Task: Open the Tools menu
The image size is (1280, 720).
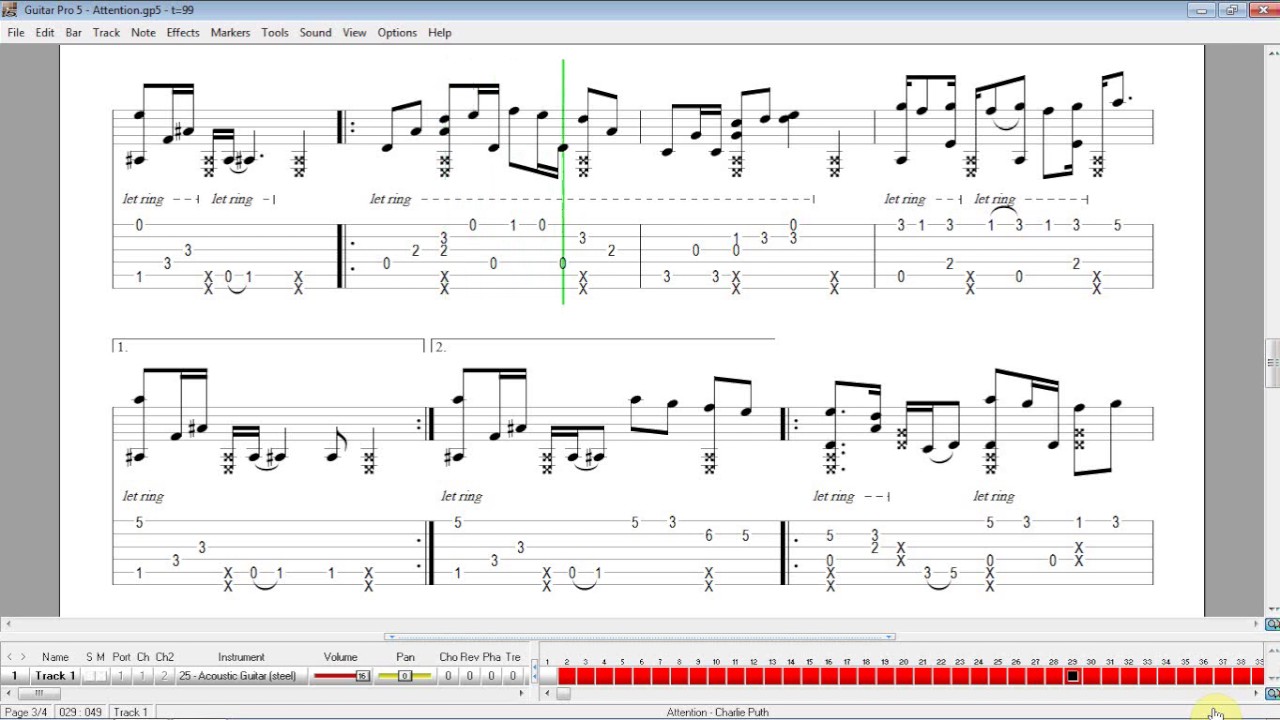Action: tap(275, 32)
